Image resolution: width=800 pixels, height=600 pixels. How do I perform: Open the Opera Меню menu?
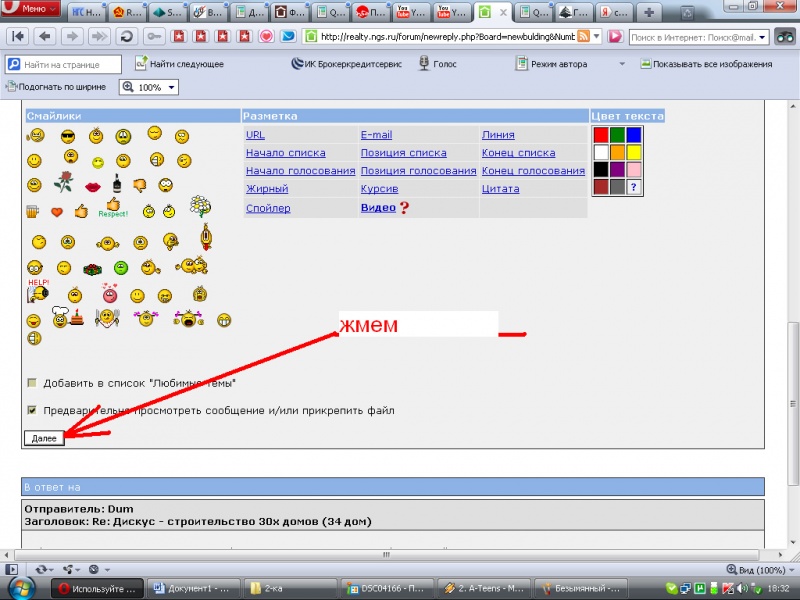click(x=30, y=8)
